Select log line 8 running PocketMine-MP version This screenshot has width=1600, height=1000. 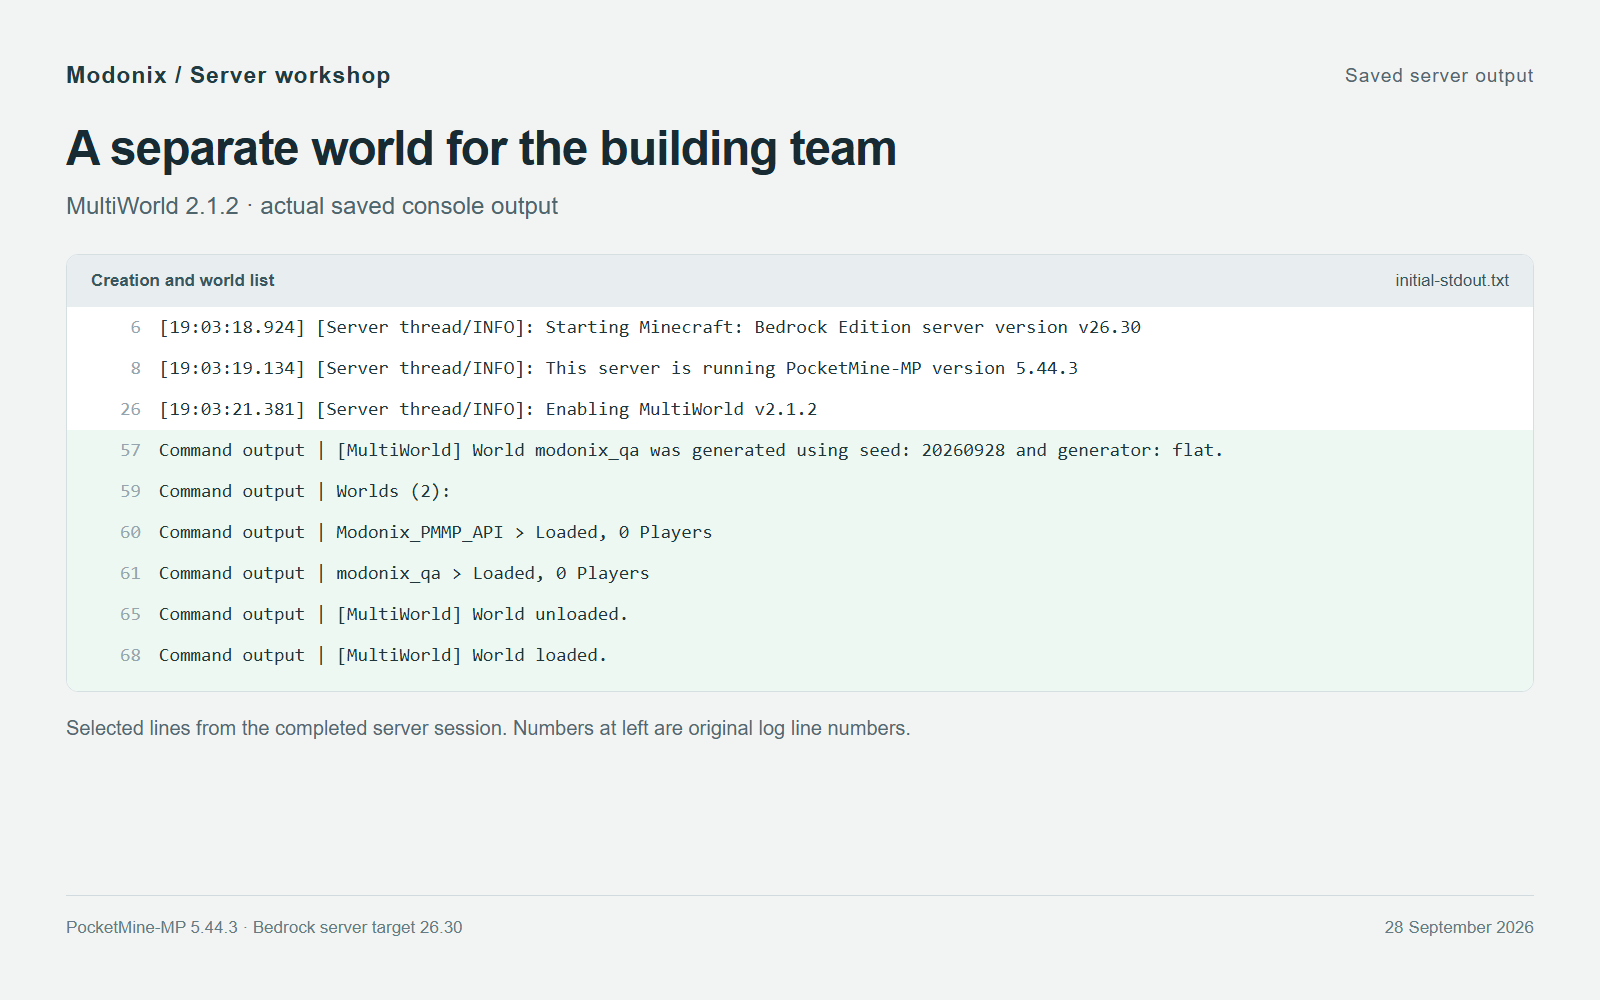point(800,368)
